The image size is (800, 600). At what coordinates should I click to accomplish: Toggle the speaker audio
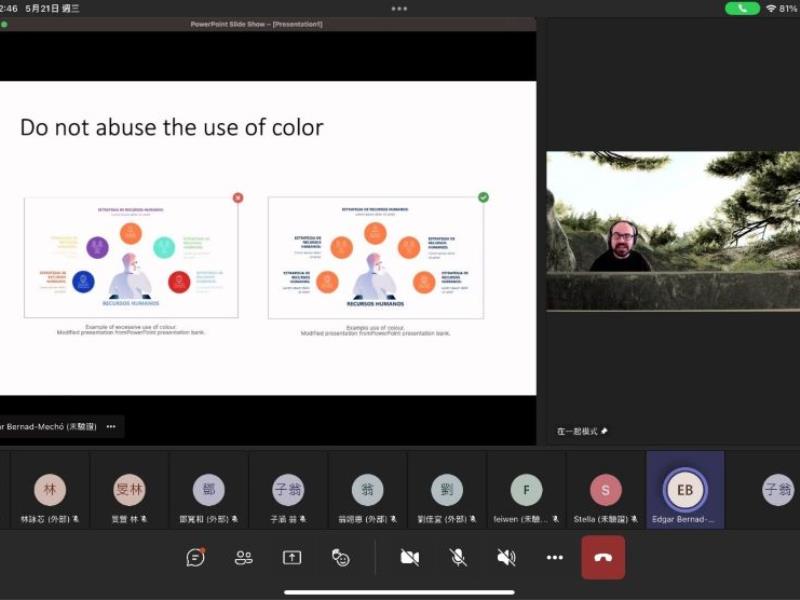click(x=507, y=558)
